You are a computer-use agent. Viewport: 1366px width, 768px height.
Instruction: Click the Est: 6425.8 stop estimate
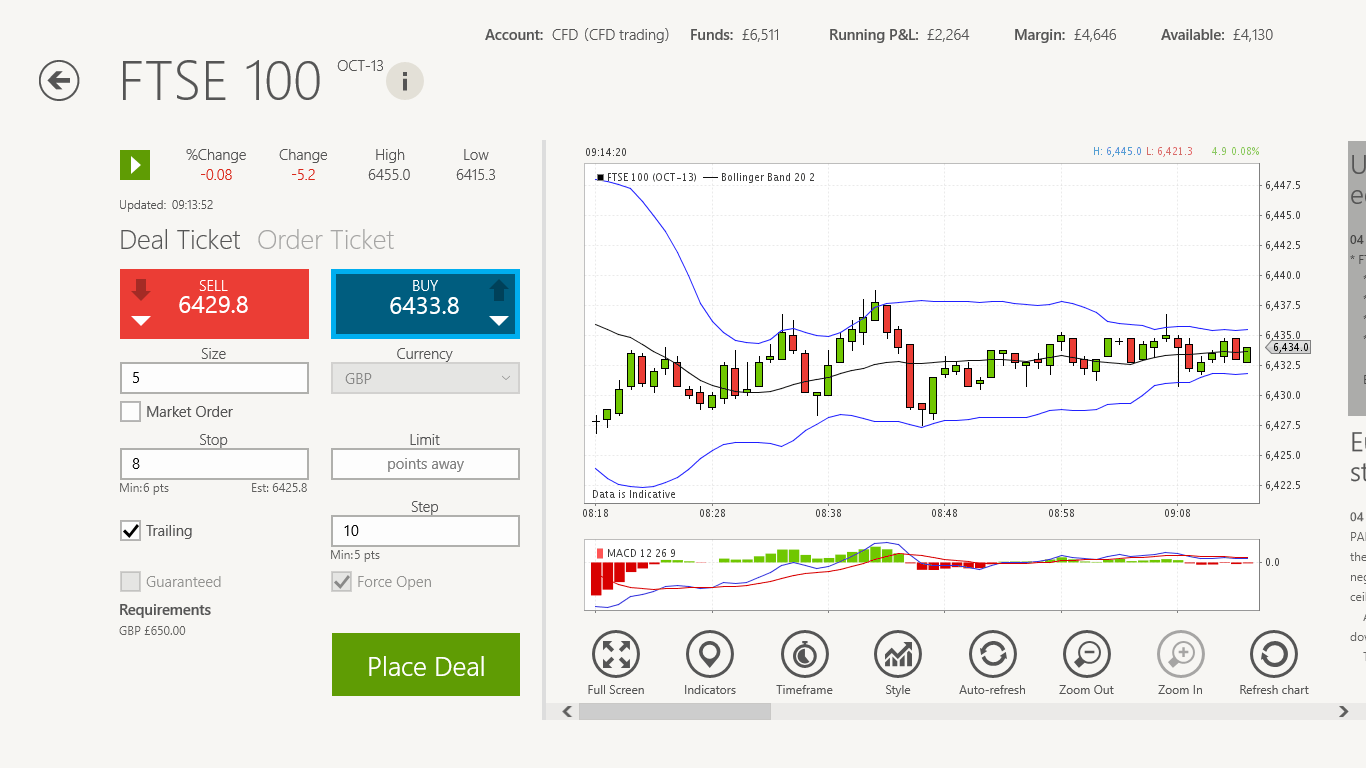click(x=279, y=488)
